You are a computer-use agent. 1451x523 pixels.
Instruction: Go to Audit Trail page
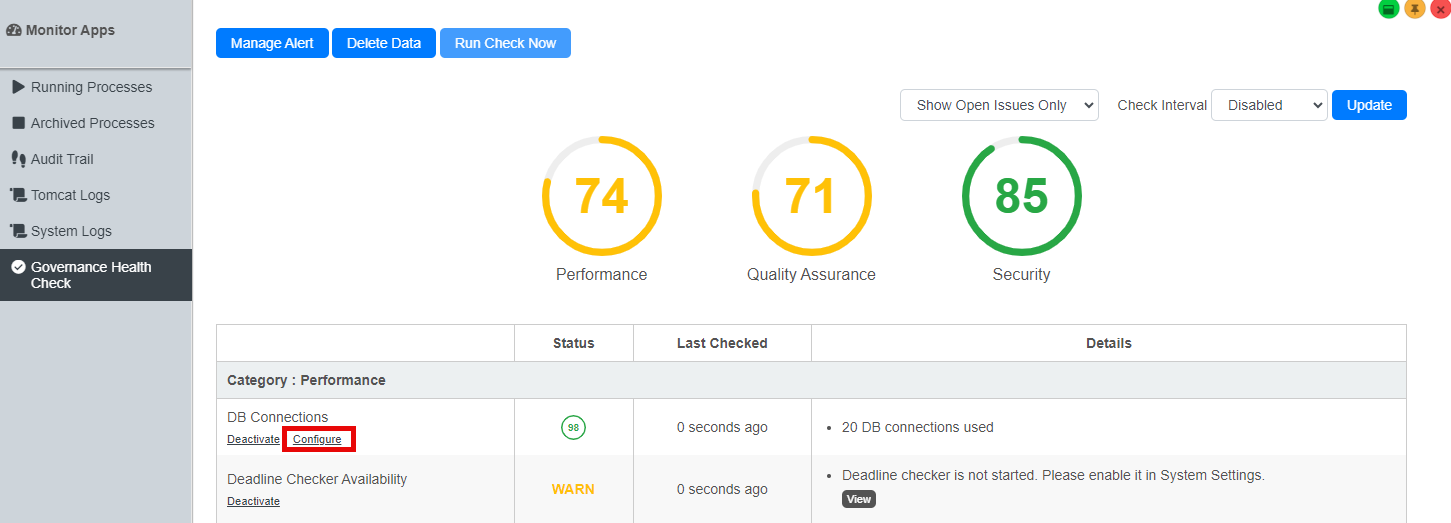[96, 159]
